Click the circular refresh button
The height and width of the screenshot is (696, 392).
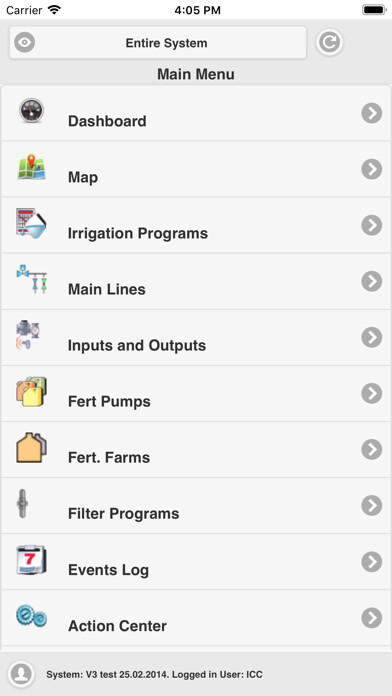[329, 42]
